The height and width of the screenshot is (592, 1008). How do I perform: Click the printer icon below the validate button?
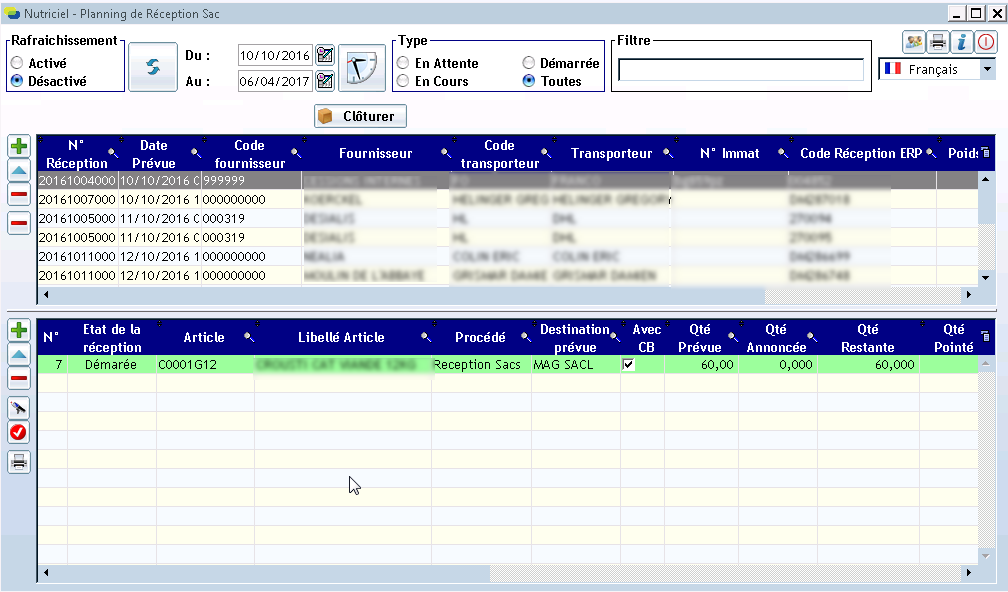[x=18, y=461]
